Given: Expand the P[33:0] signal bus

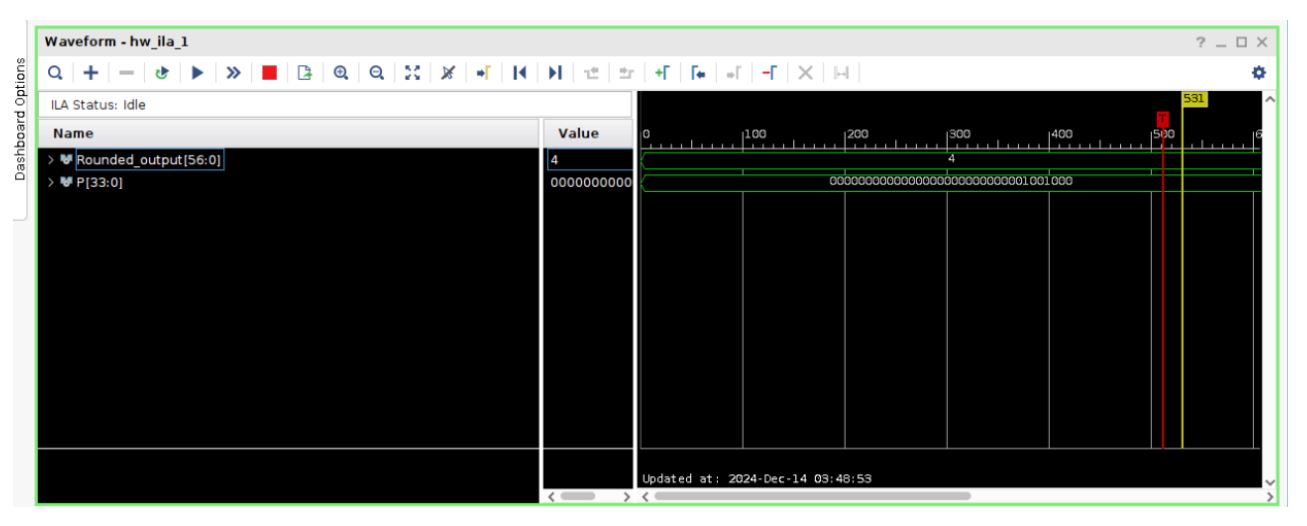Looking at the screenshot, I should pos(50,182).
